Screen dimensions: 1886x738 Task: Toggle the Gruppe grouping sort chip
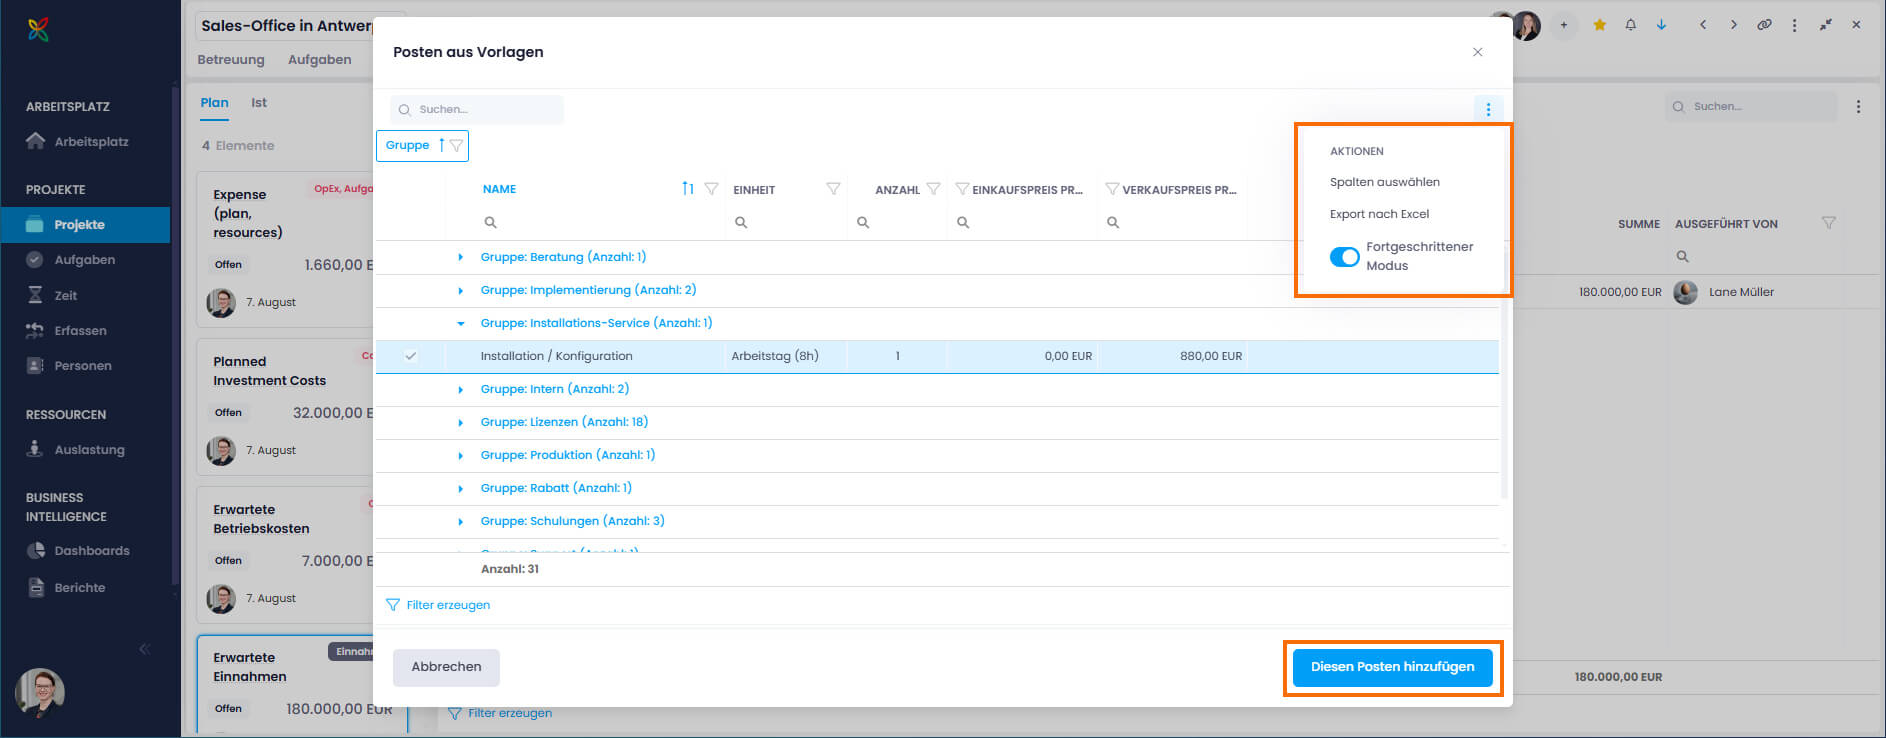pyautogui.click(x=421, y=146)
